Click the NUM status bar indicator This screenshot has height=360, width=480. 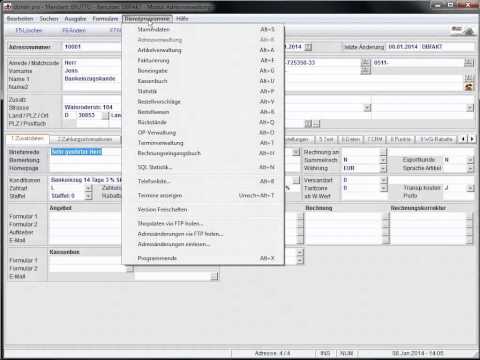point(347,353)
